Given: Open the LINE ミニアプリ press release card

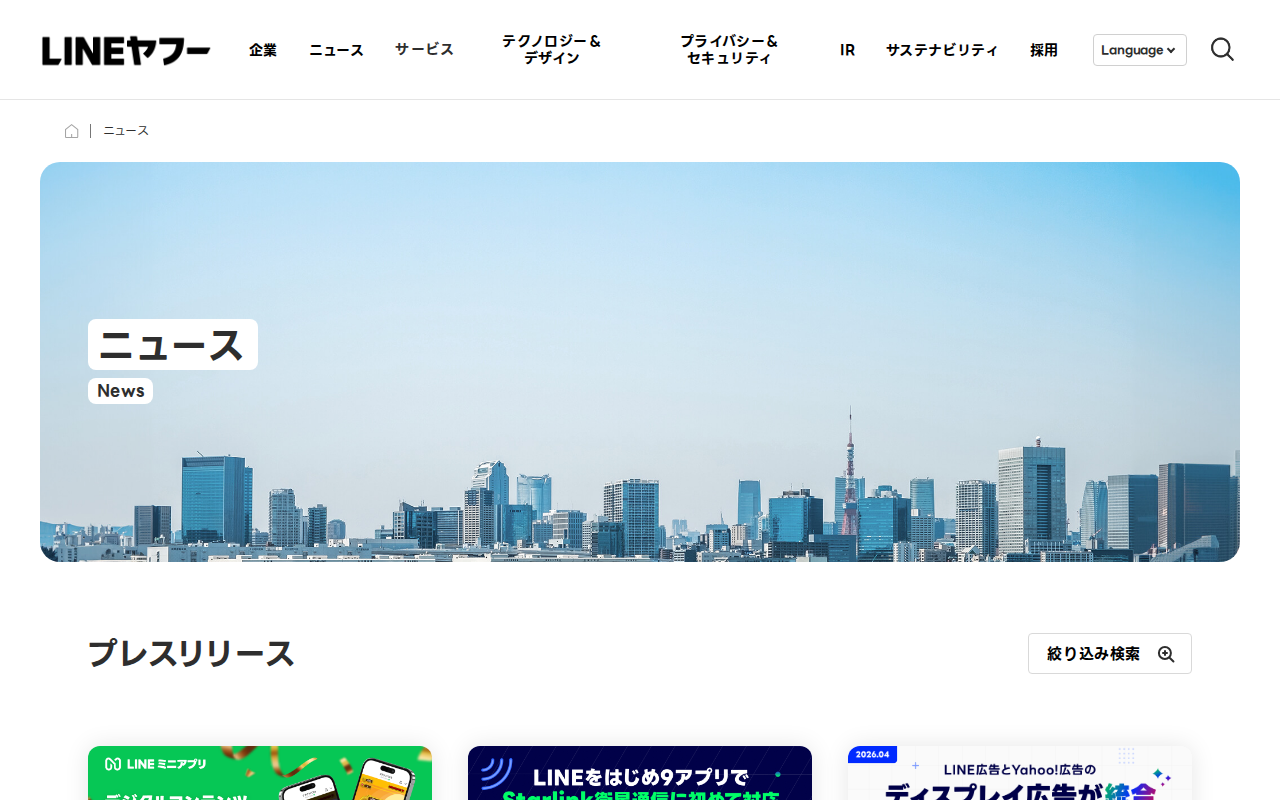Looking at the screenshot, I should [260, 773].
